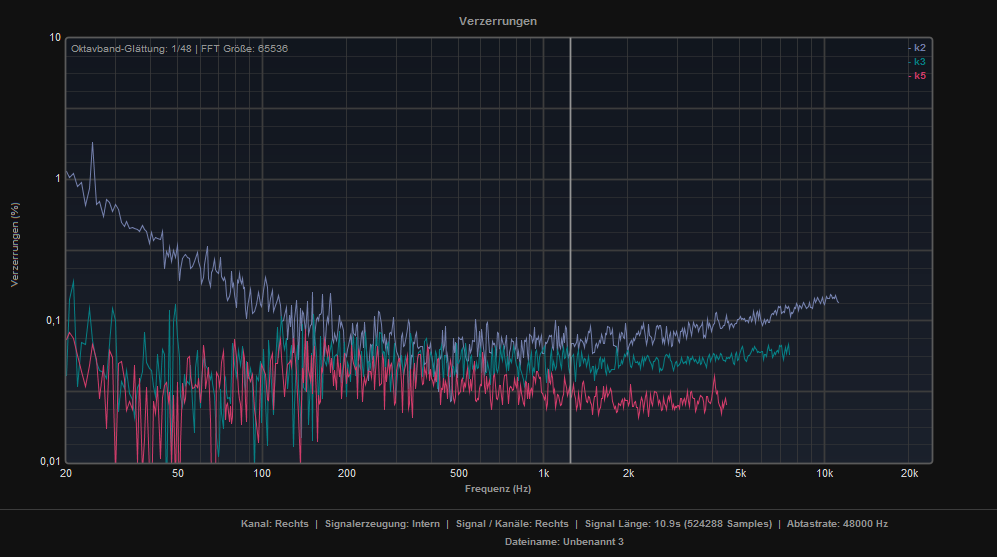Screen dimensions: 997x557
Task: Click the FFT Größe 65536 text
Action: coord(245,49)
